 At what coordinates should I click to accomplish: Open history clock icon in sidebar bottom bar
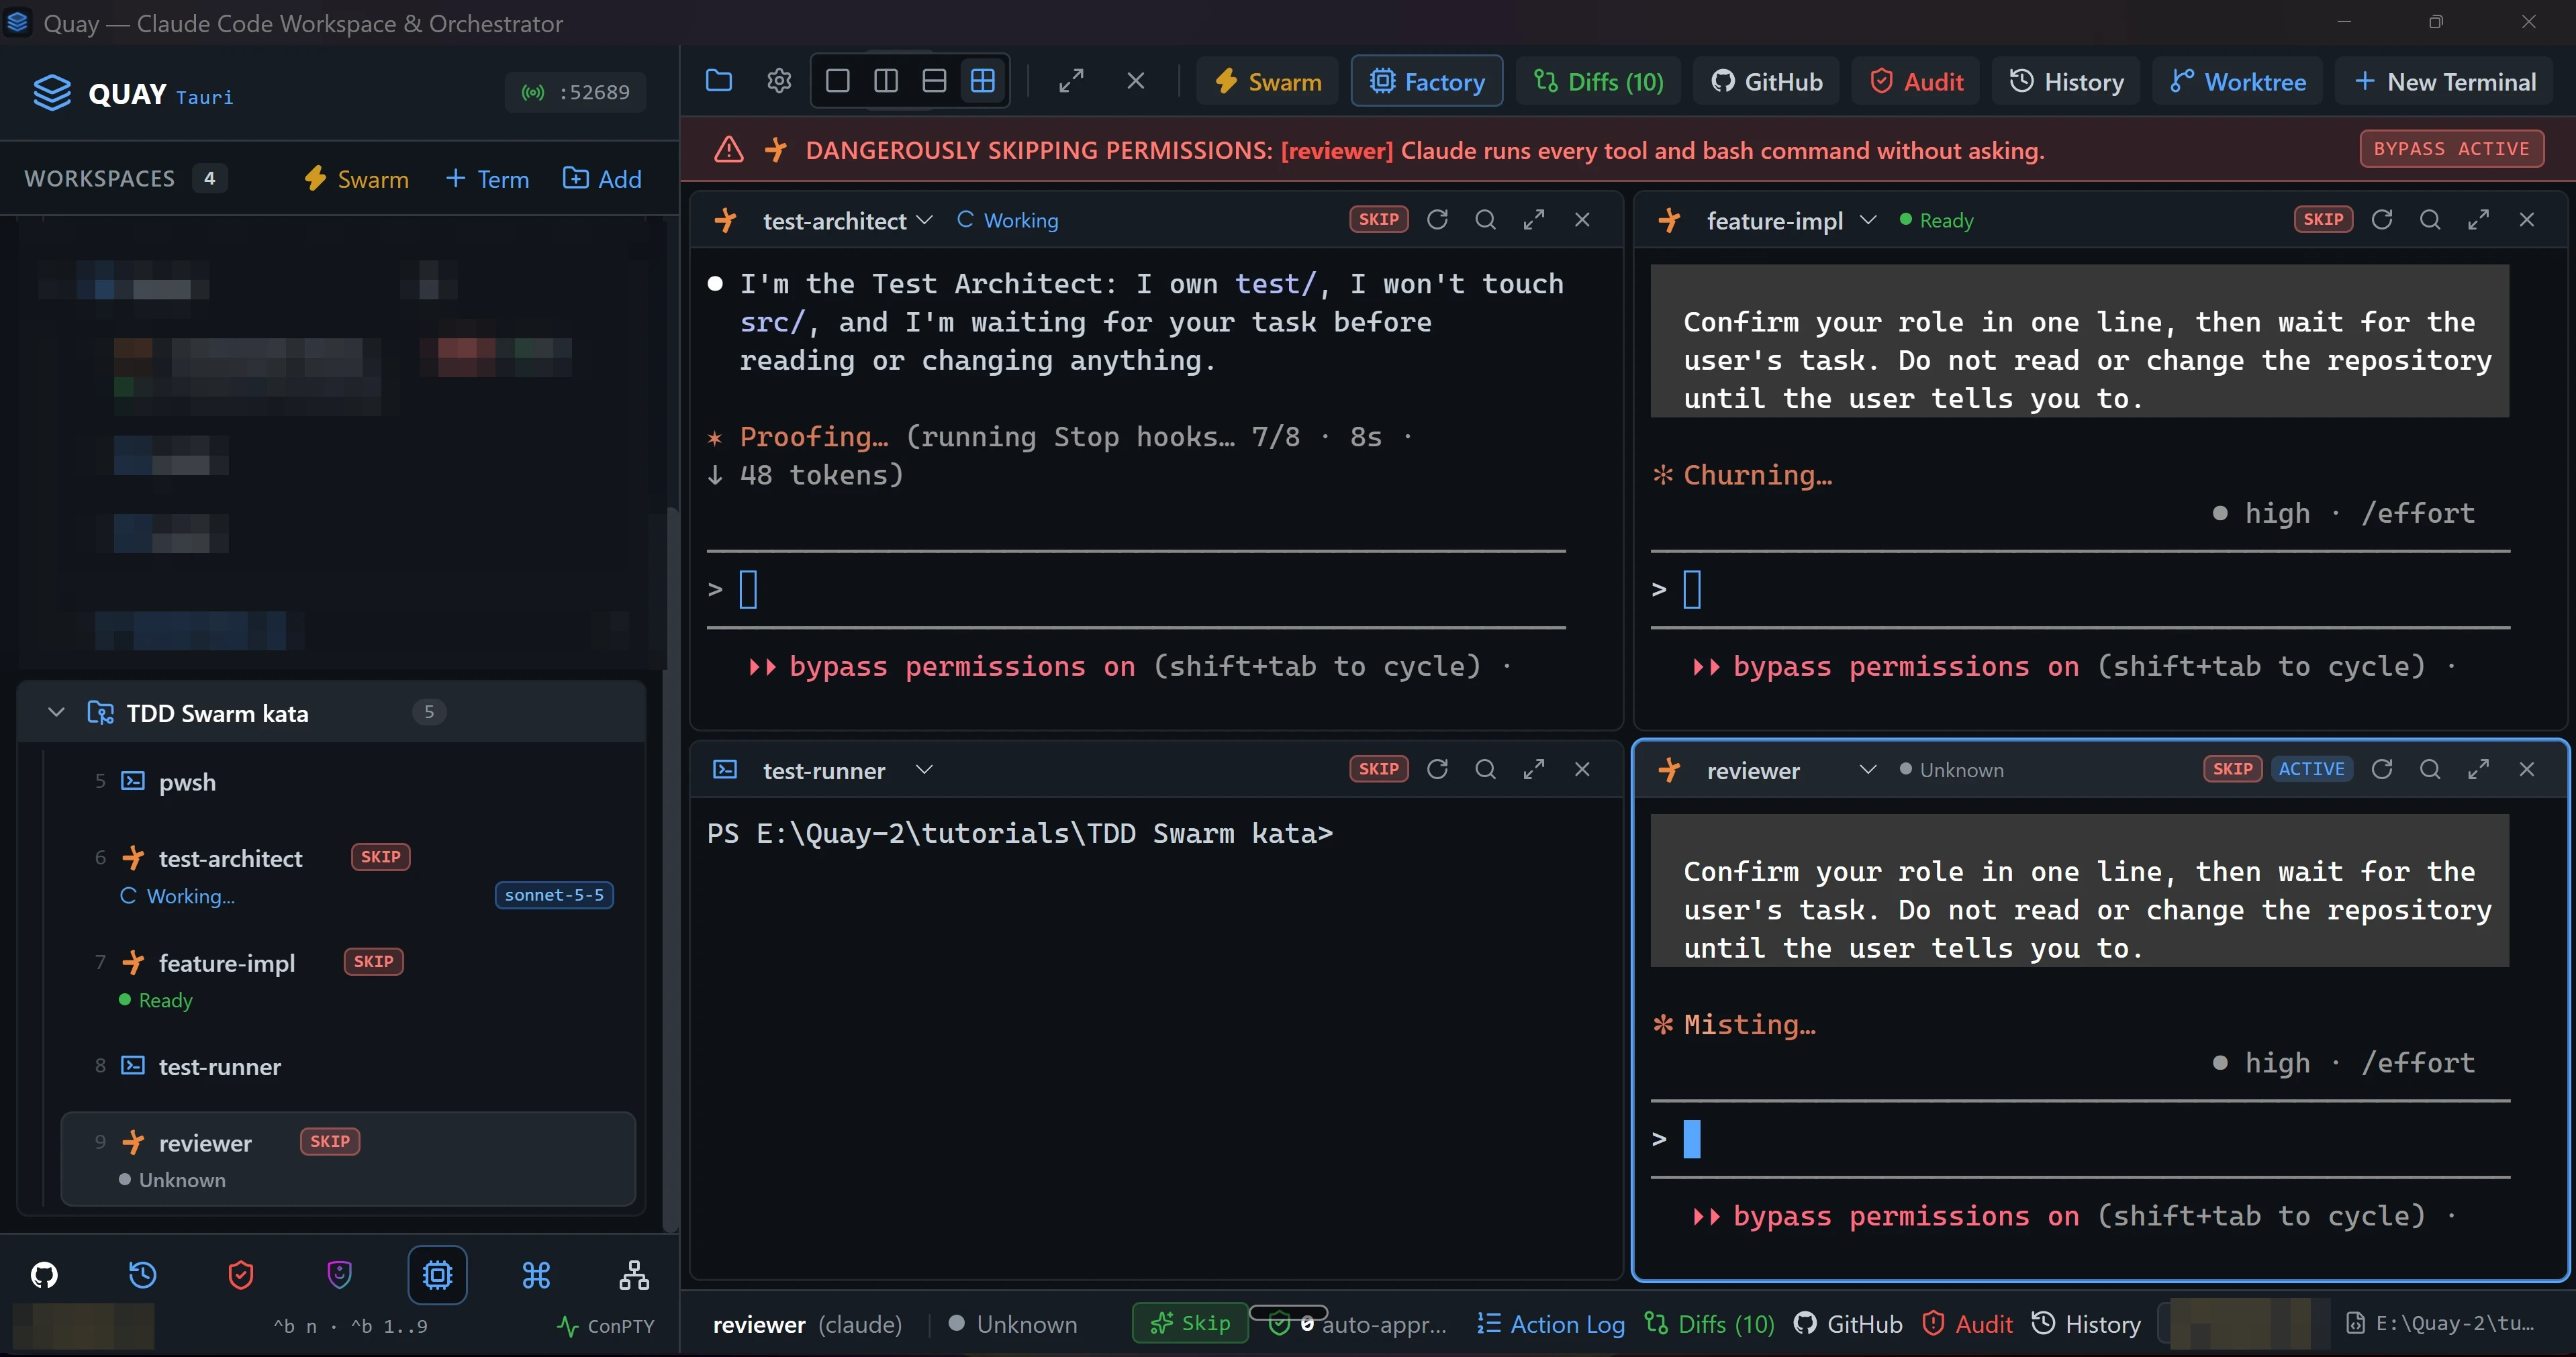click(142, 1274)
